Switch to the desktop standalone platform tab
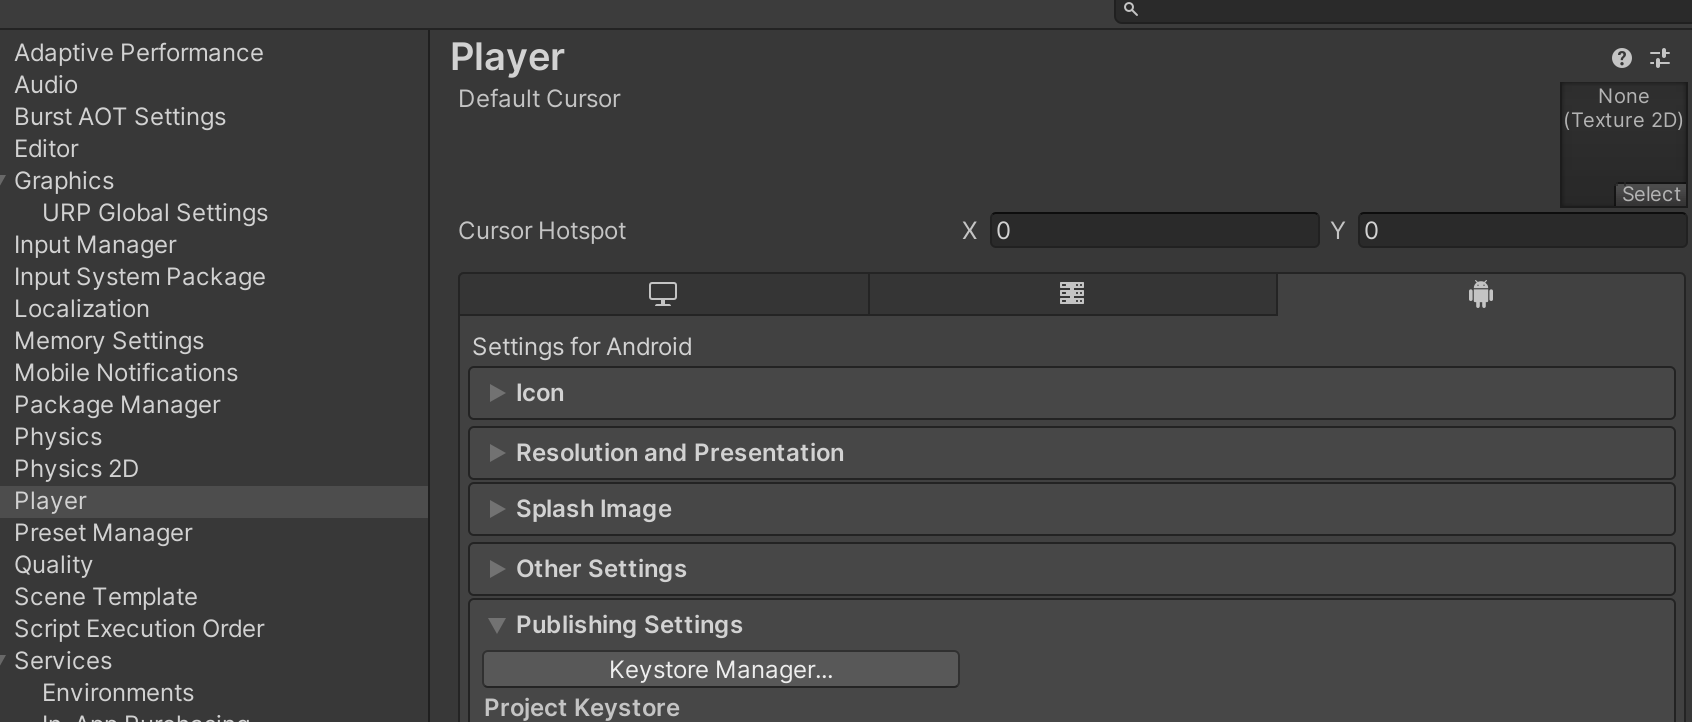This screenshot has width=1692, height=722. (663, 294)
